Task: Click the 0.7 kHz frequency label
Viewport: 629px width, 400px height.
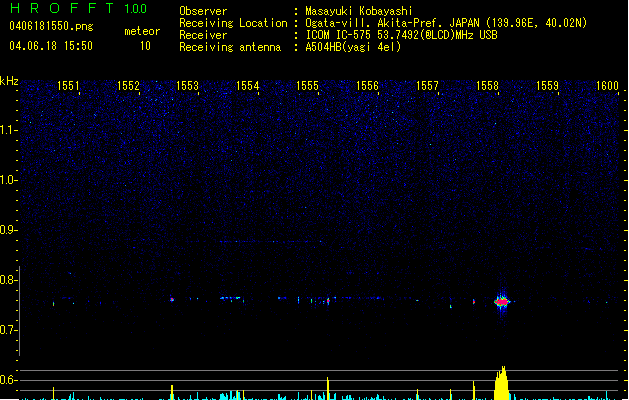Action: (x=8, y=330)
